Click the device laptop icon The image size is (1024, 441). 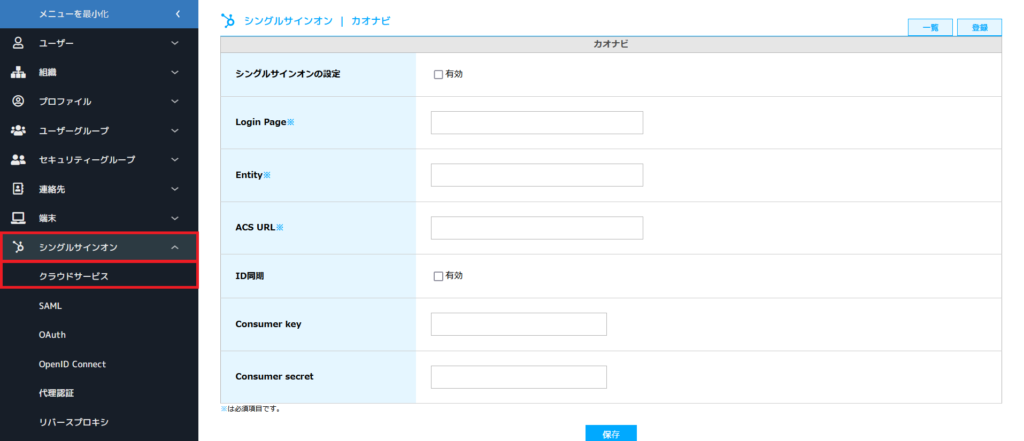(x=18, y=218)
